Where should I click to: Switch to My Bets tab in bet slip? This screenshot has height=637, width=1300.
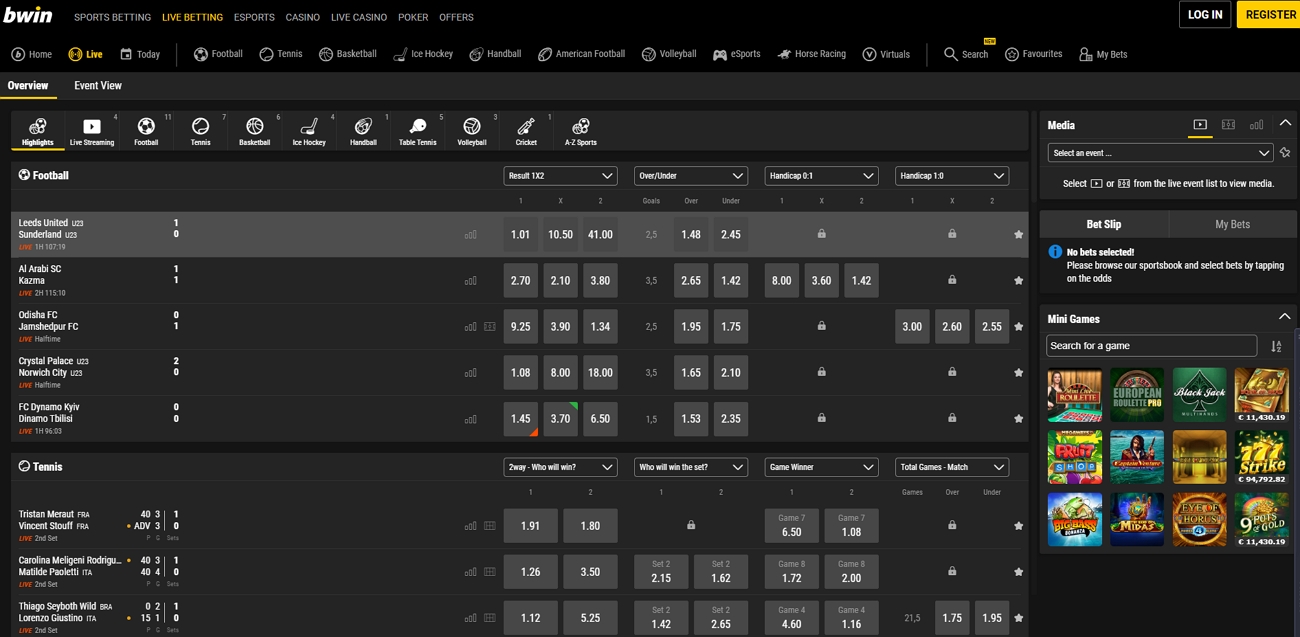pyautogui.click(x=1232, y=224)
